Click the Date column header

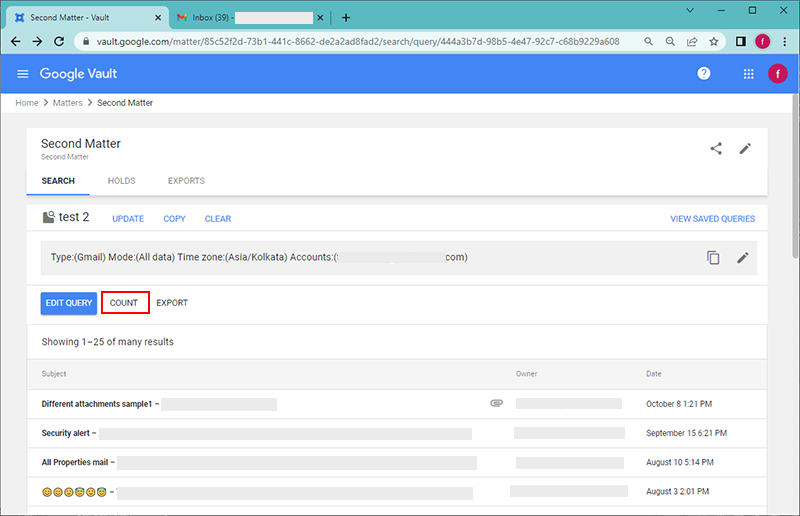[654, 374]
